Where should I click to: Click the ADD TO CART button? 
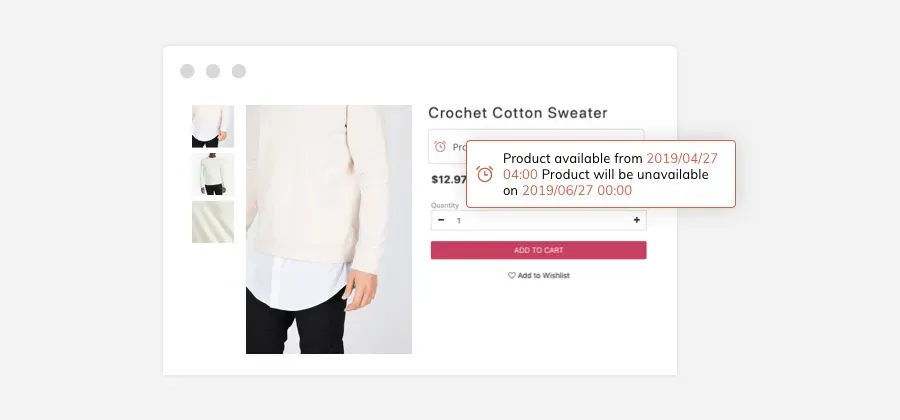[x=538, y=250]
